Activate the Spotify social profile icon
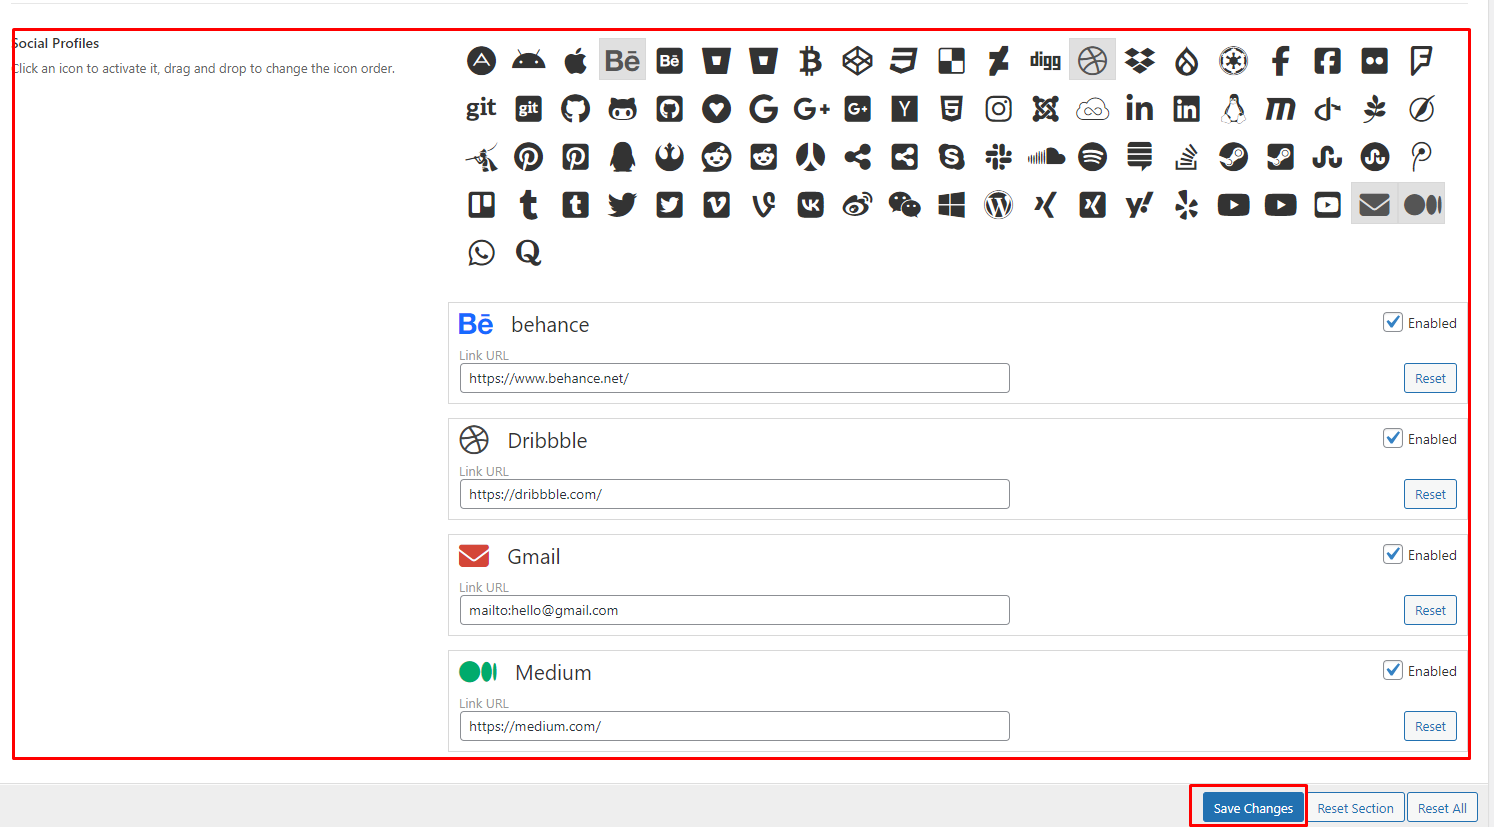1494x827 pixels. pos(1092,157)
